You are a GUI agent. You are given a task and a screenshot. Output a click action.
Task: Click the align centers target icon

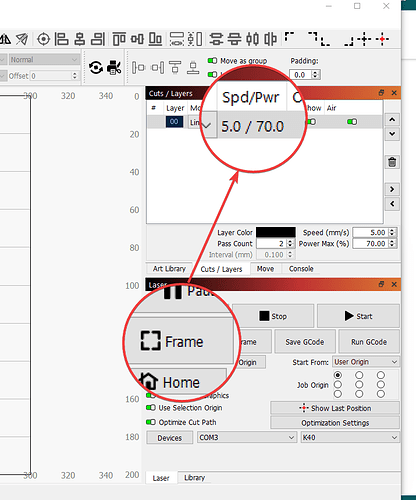[43, 39]
